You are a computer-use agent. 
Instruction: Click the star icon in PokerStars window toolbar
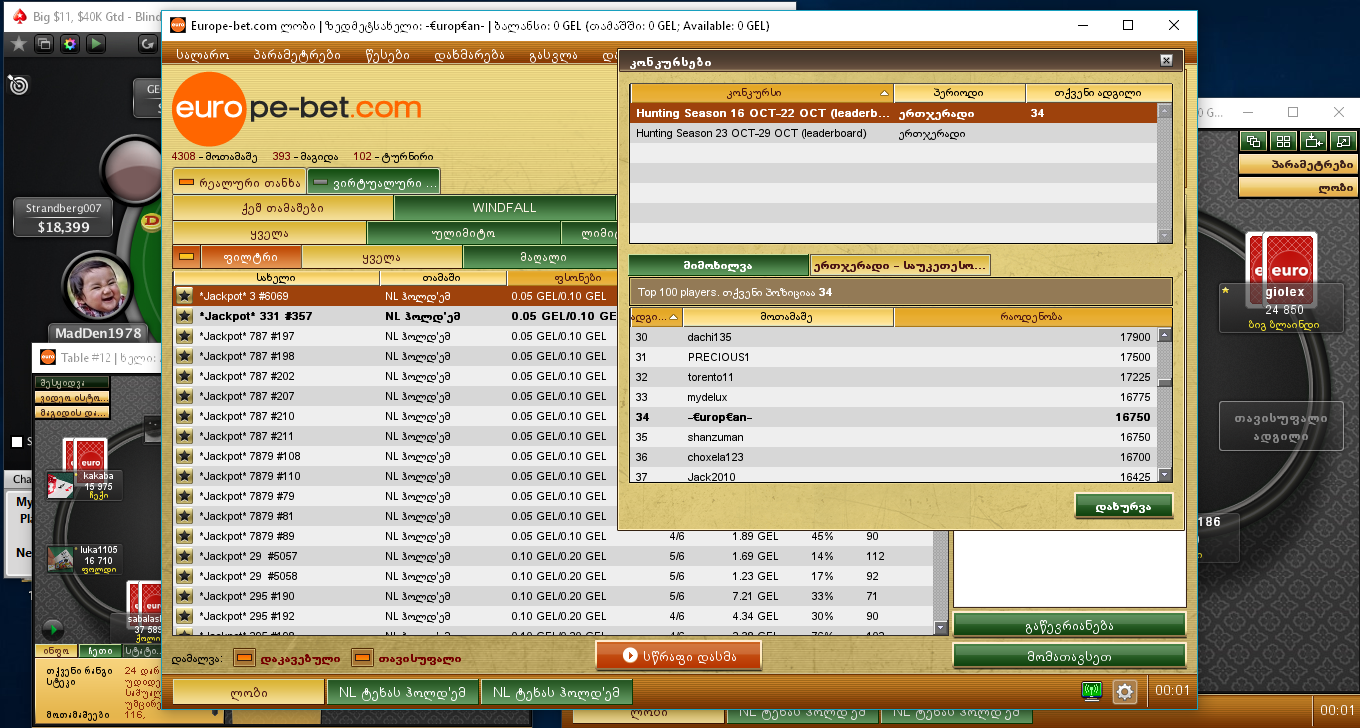19,44
